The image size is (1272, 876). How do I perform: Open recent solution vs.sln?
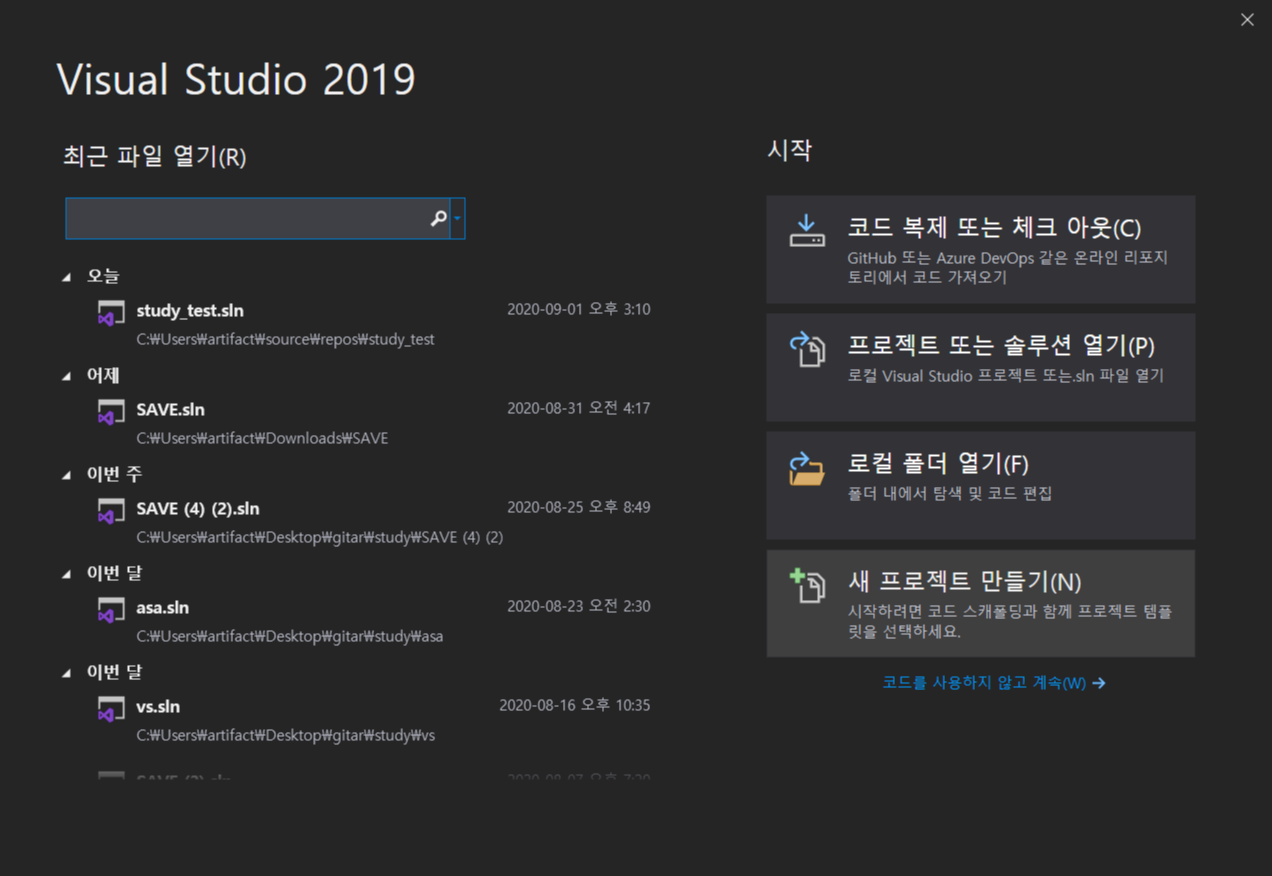(x=158, y=707)
